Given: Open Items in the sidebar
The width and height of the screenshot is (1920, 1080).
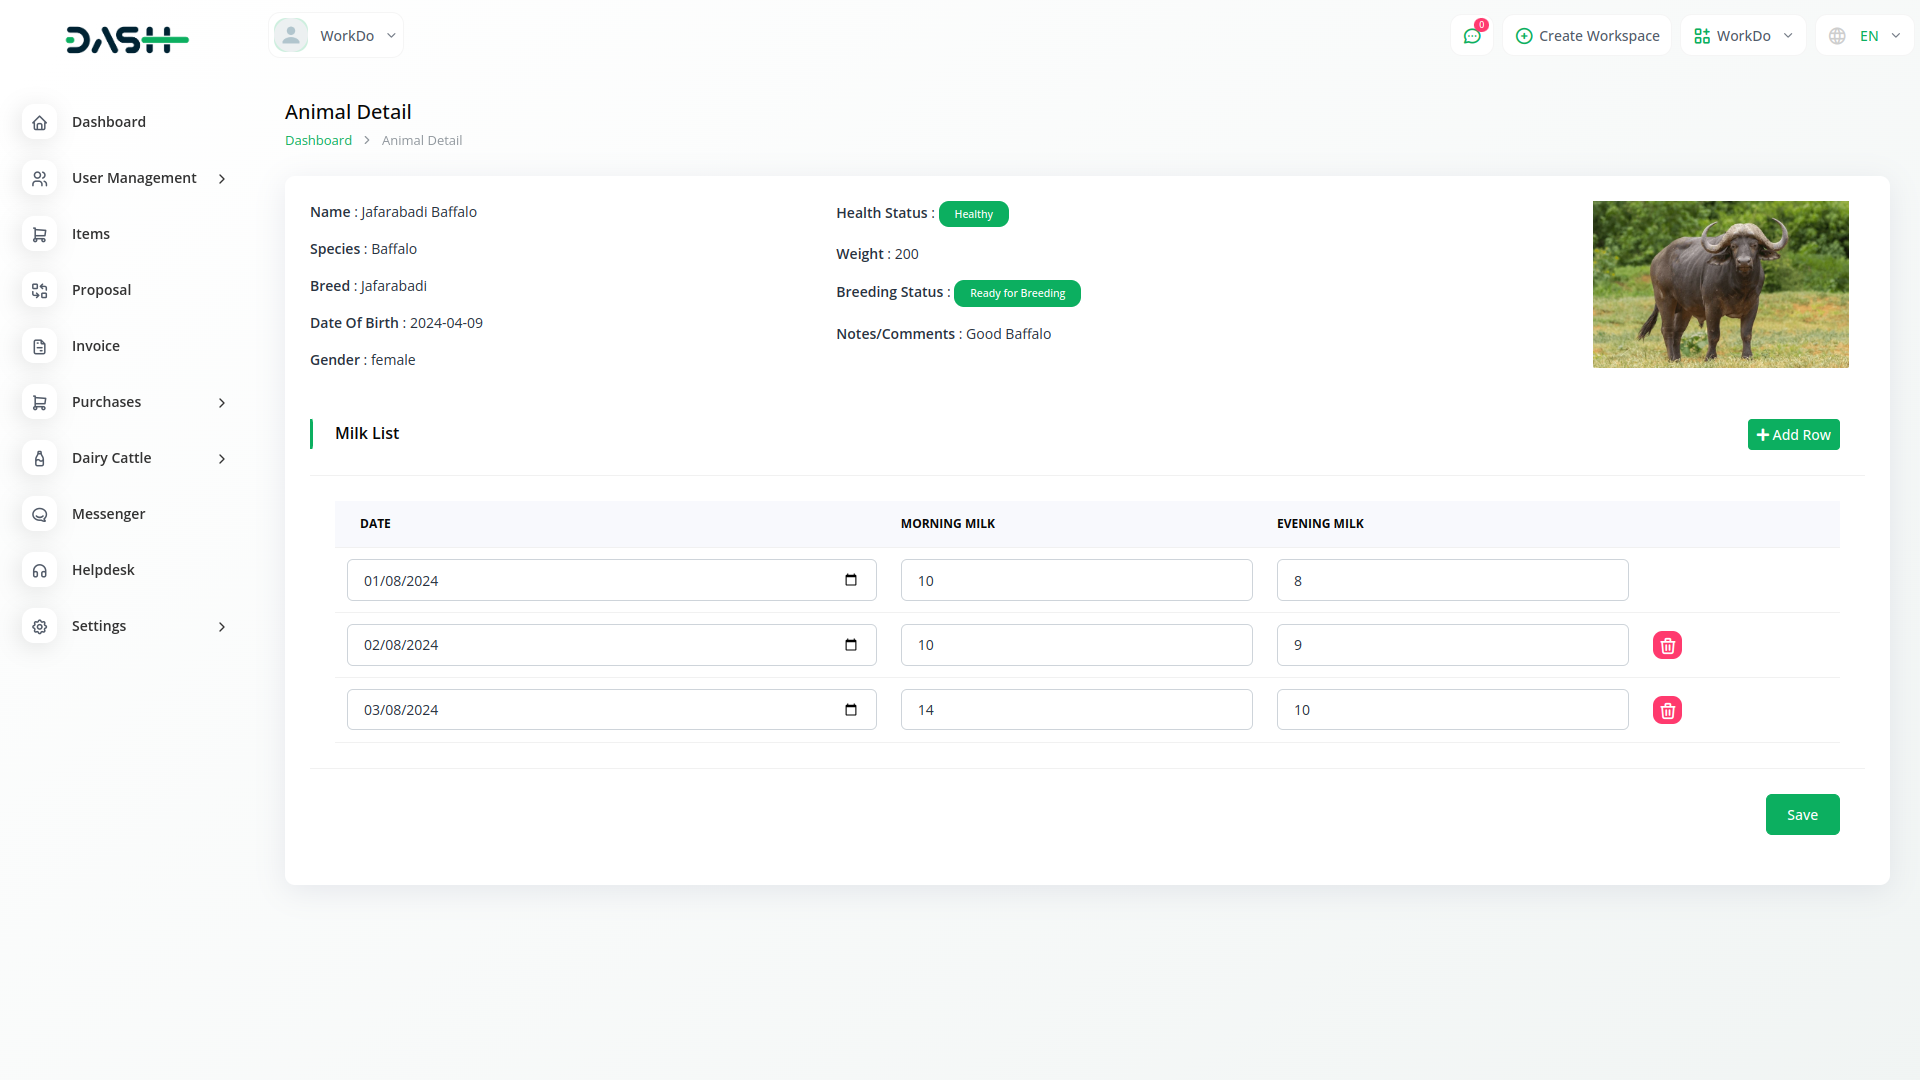Looking at the screenshot, I should point(91,234).
